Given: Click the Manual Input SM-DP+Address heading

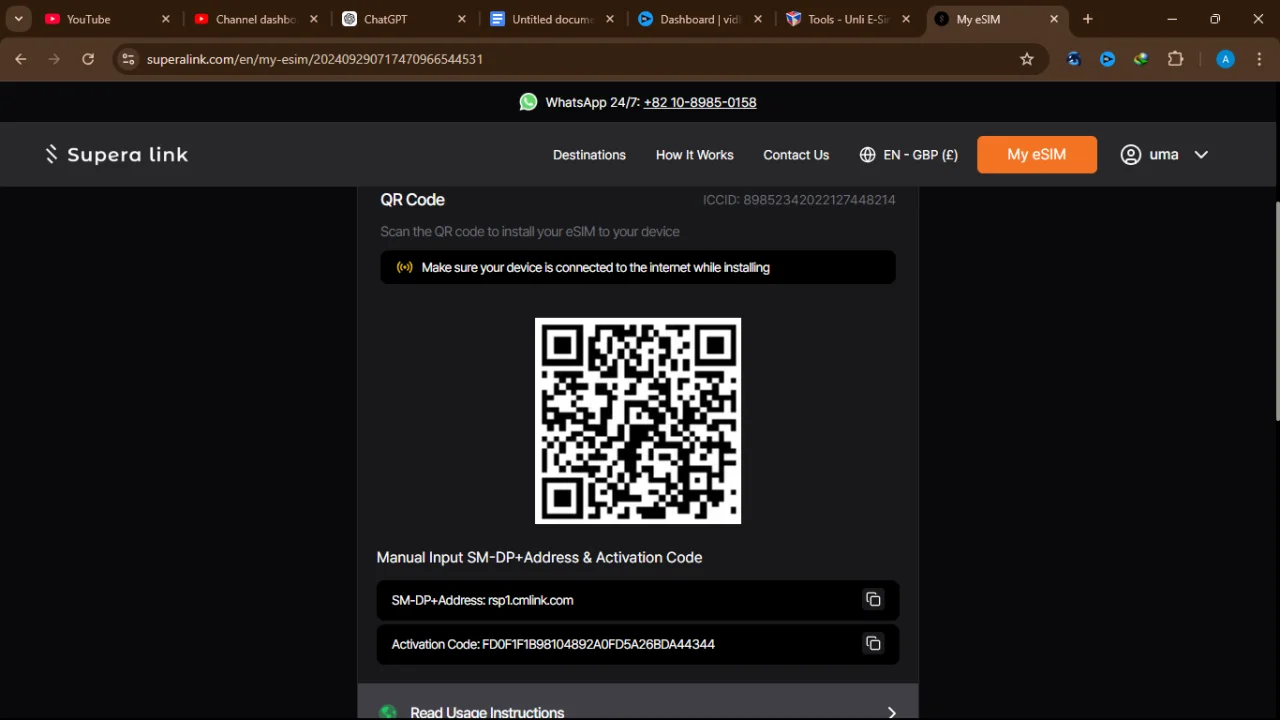Looking at the screenshot, I should point(539,557).
